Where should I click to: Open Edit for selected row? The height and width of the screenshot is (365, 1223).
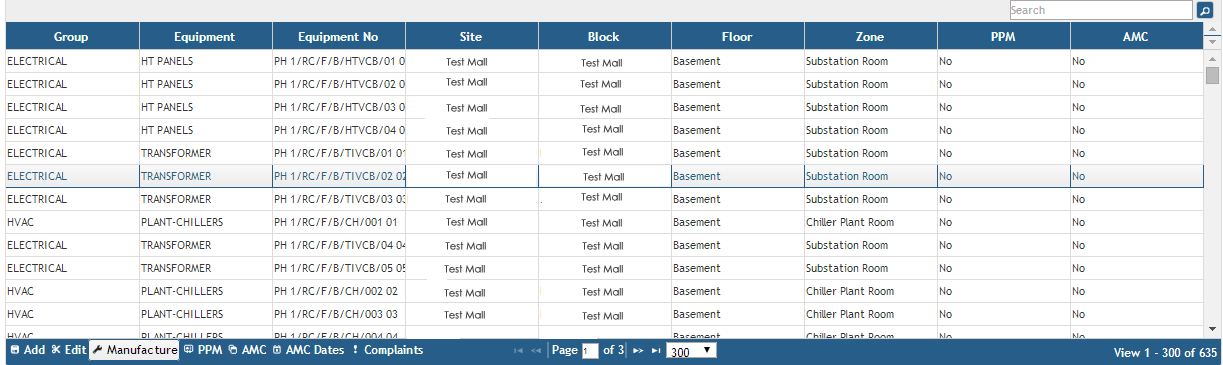tap(69, 350)
